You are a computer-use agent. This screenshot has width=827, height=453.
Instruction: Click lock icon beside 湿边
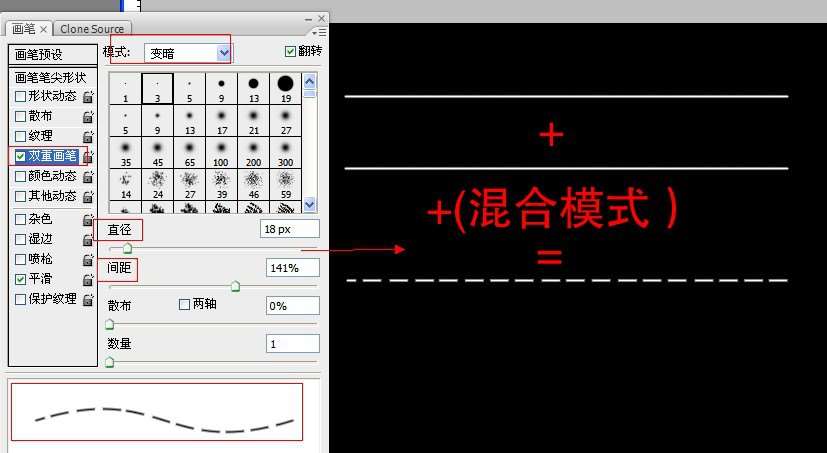89,239
